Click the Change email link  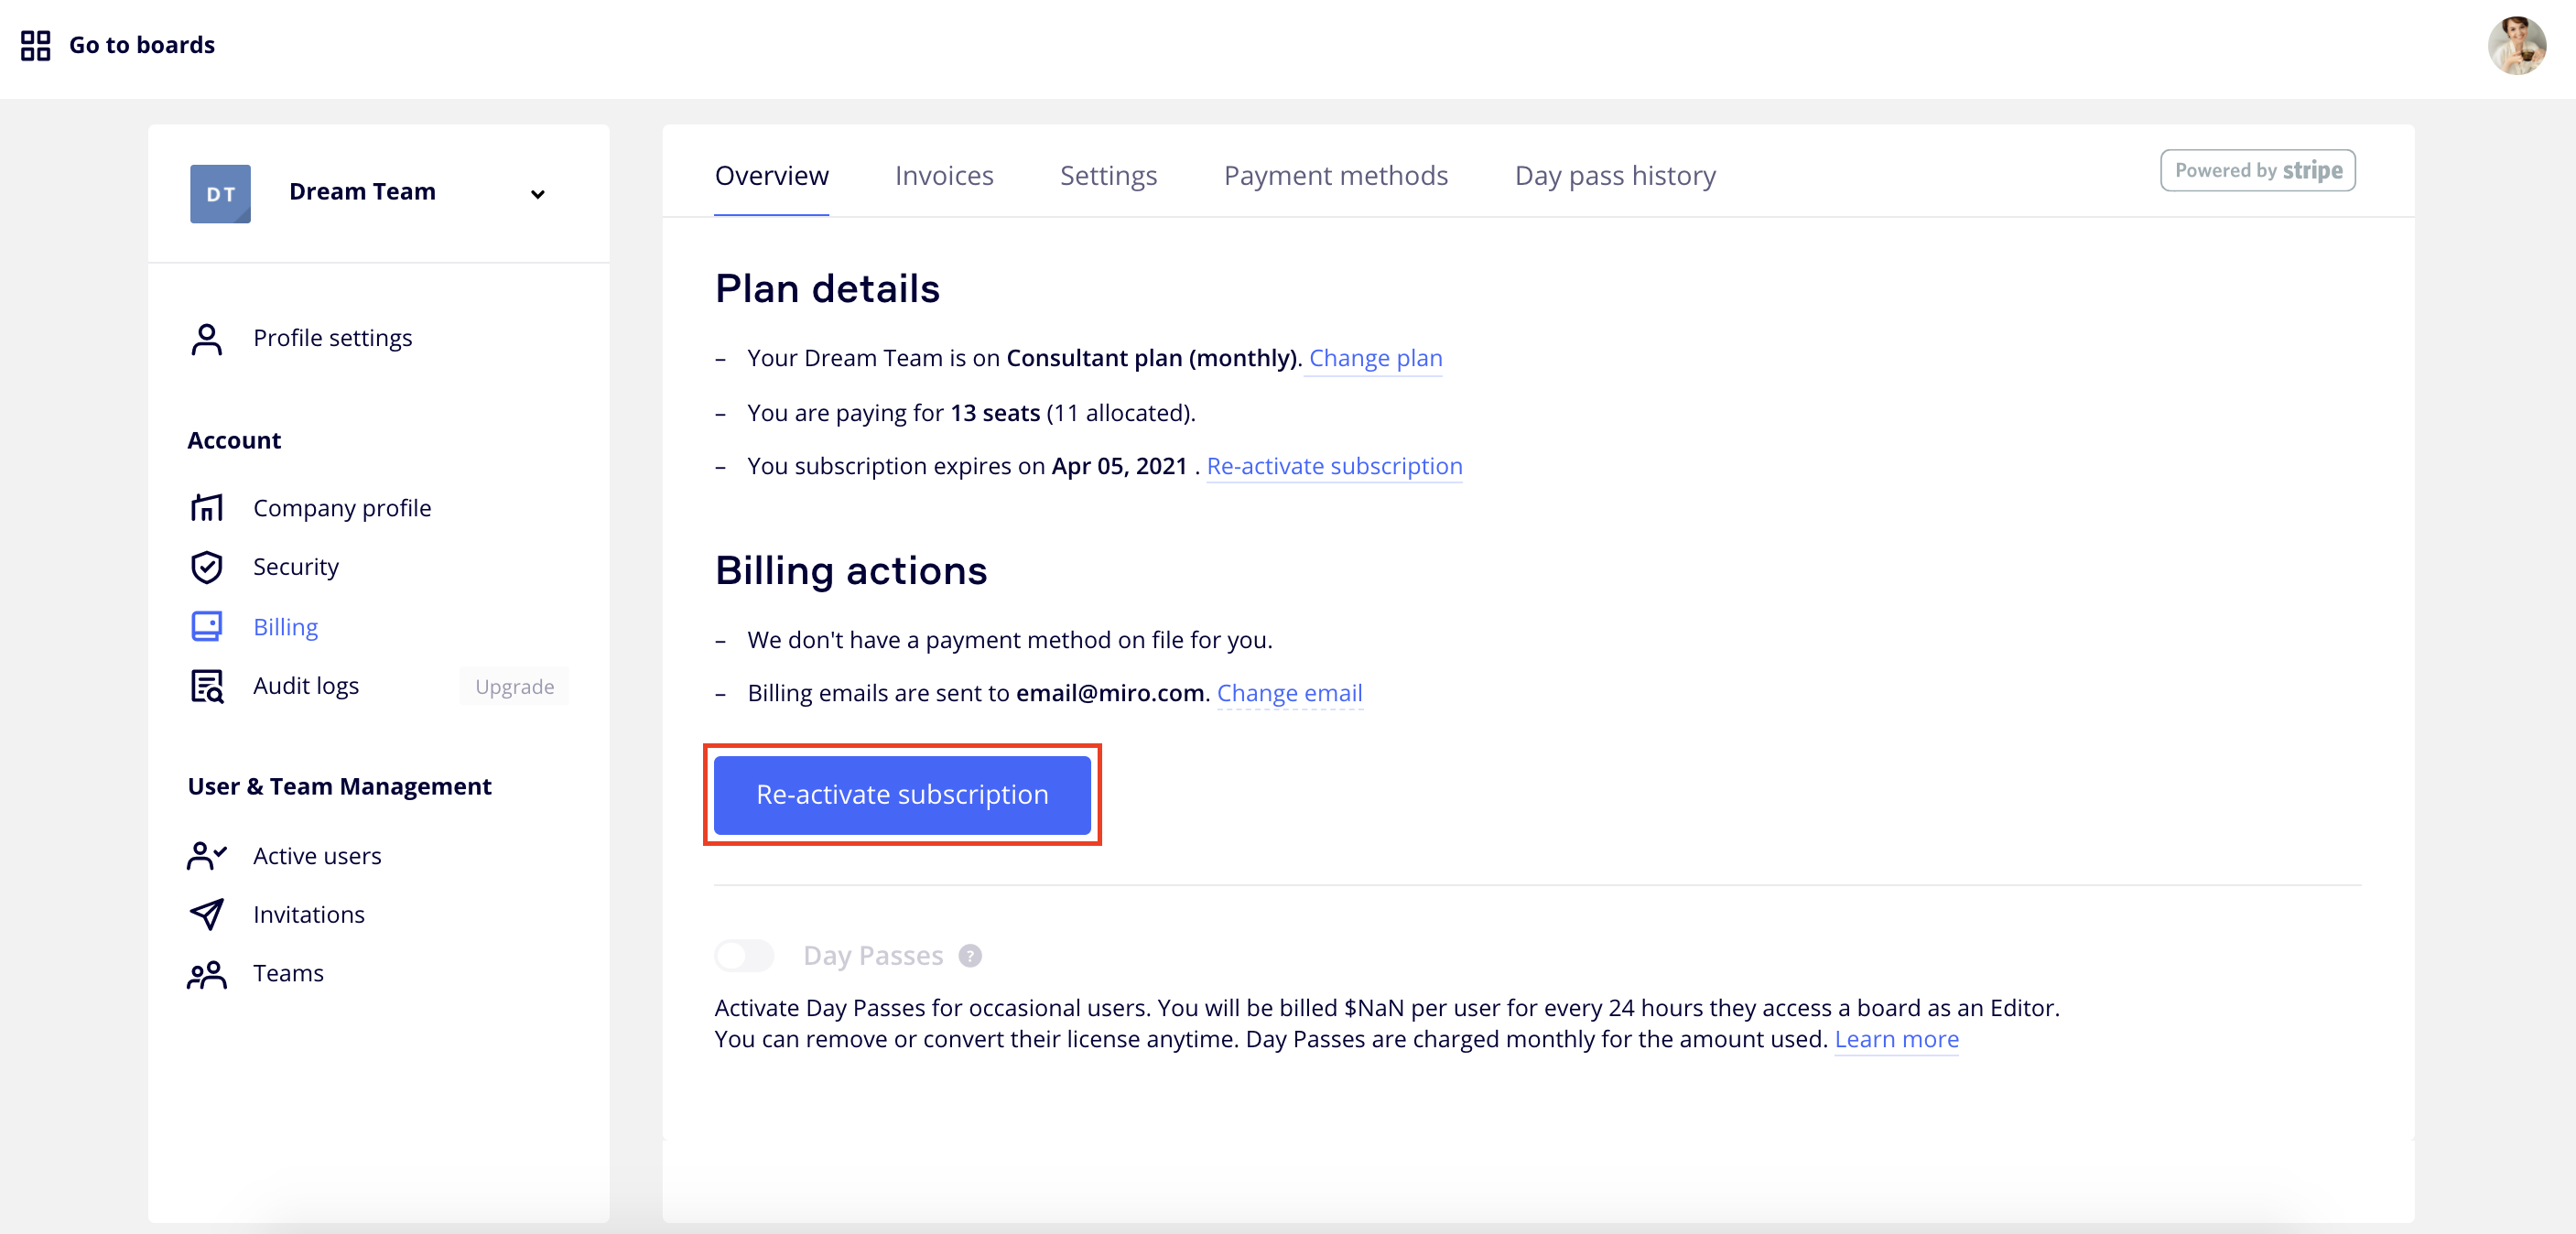(x=1288, y=693)
